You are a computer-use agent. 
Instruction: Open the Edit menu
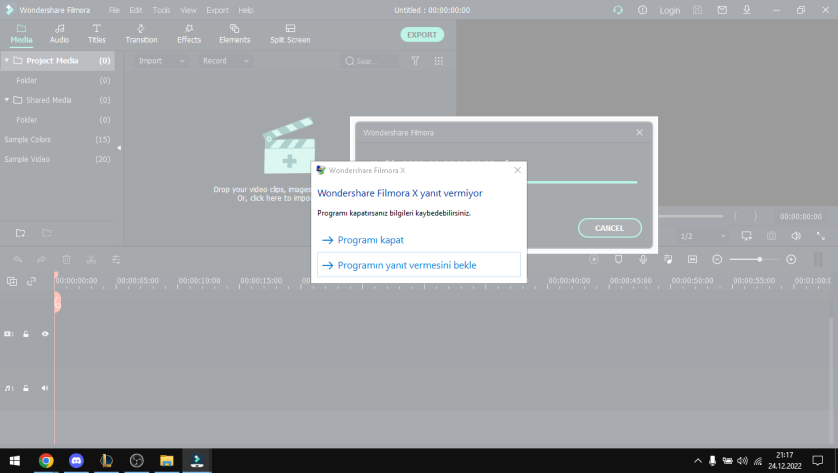(x=136, y=10)
